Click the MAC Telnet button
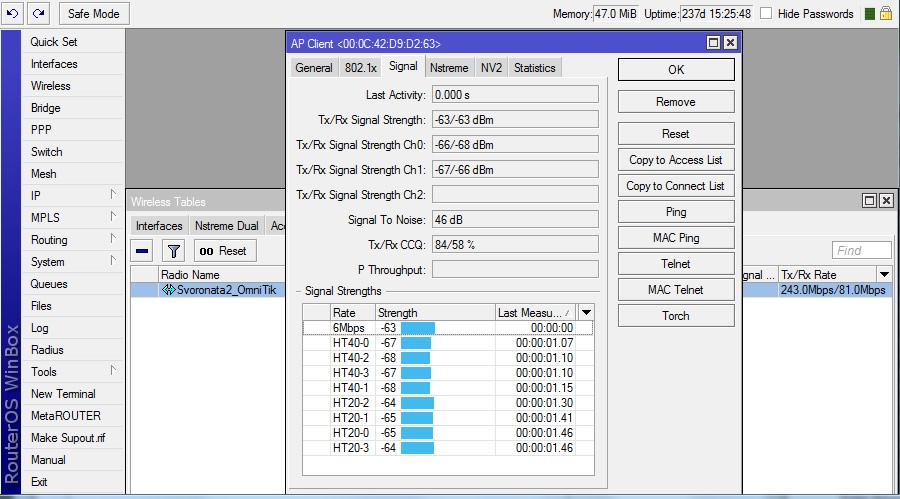The width and height of the screenshot is (900, 499). pos(676,290)
